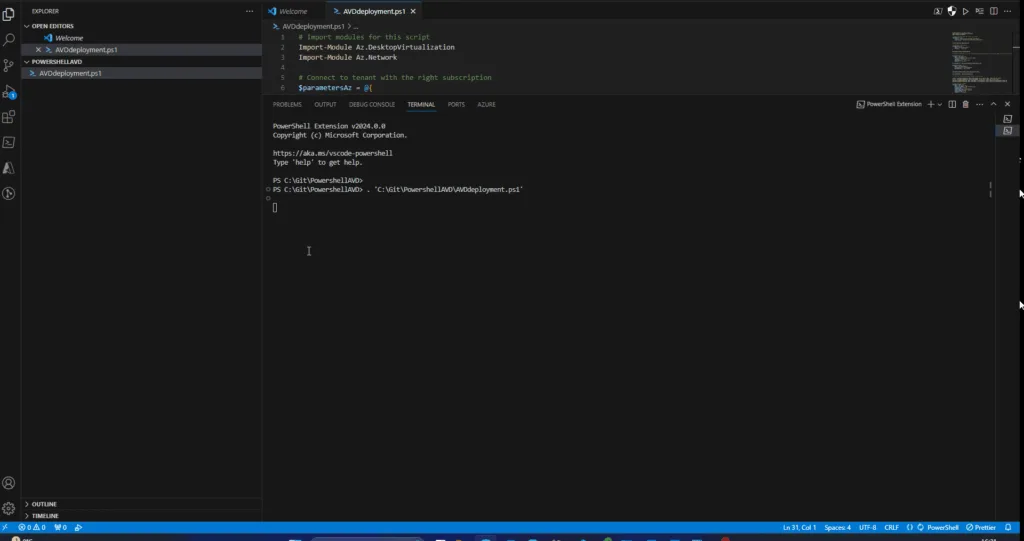
Task: Switch to the Problems panel tab
Action: [287, 104]
